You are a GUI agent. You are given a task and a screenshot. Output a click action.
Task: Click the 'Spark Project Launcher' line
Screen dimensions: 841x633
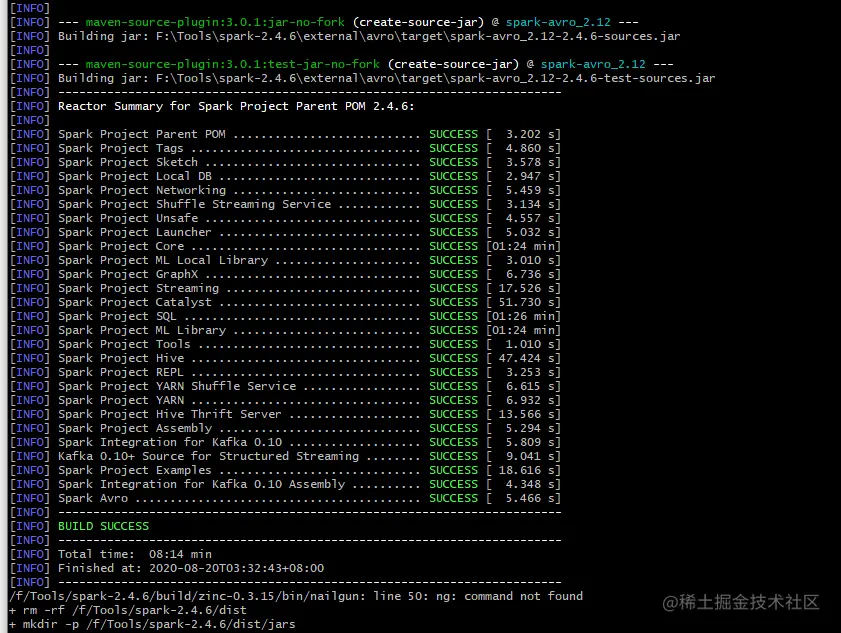[285, 232]
